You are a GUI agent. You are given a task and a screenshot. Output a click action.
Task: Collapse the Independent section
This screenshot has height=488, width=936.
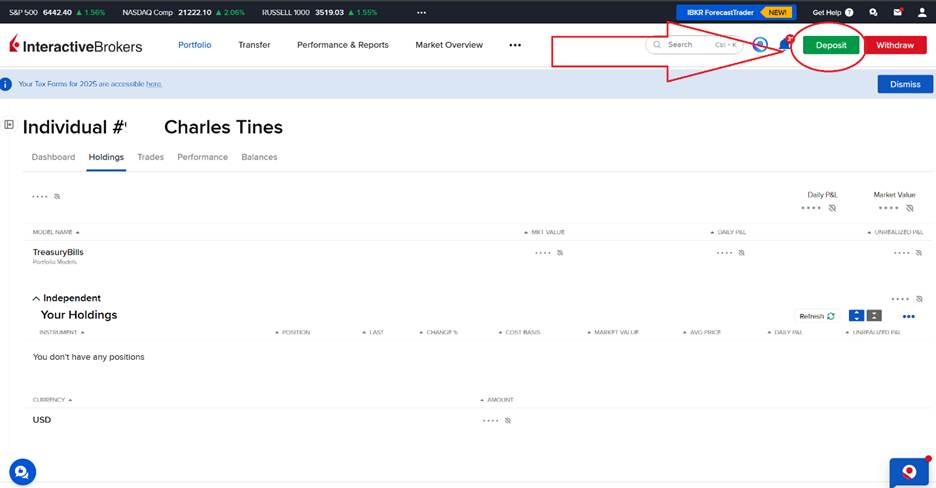(x=37, y=298)
